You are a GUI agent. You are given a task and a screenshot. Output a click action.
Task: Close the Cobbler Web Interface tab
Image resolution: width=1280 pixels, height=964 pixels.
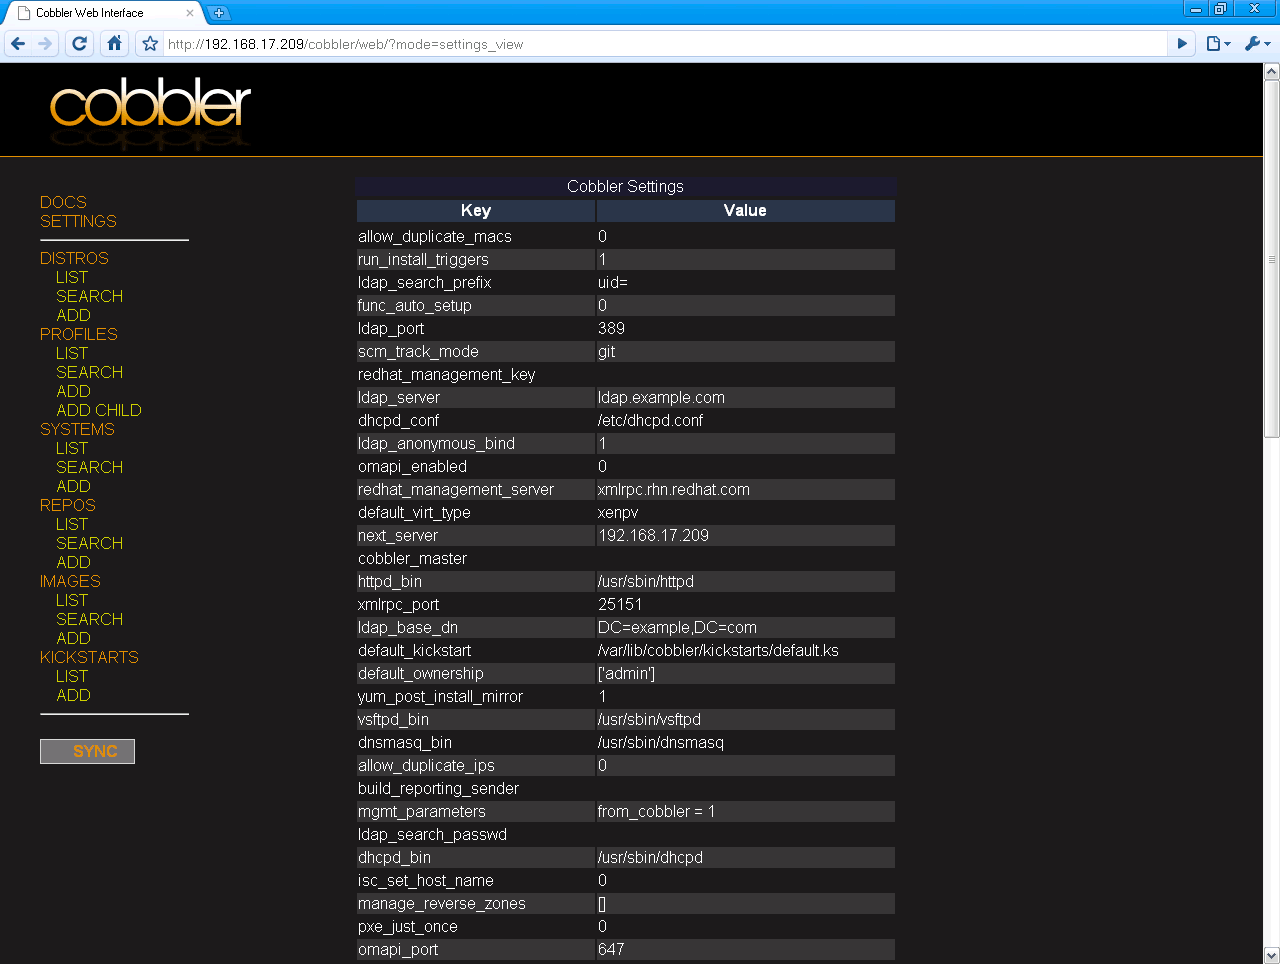pos(190,13)
